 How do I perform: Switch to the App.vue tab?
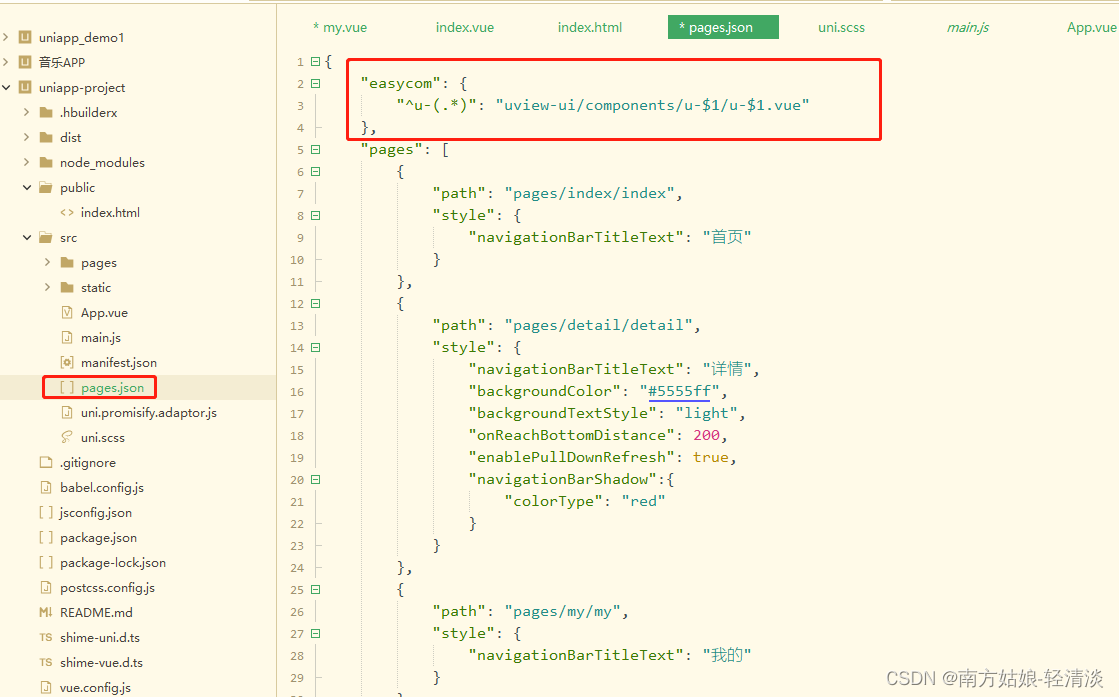click(x=1091, y=27)
